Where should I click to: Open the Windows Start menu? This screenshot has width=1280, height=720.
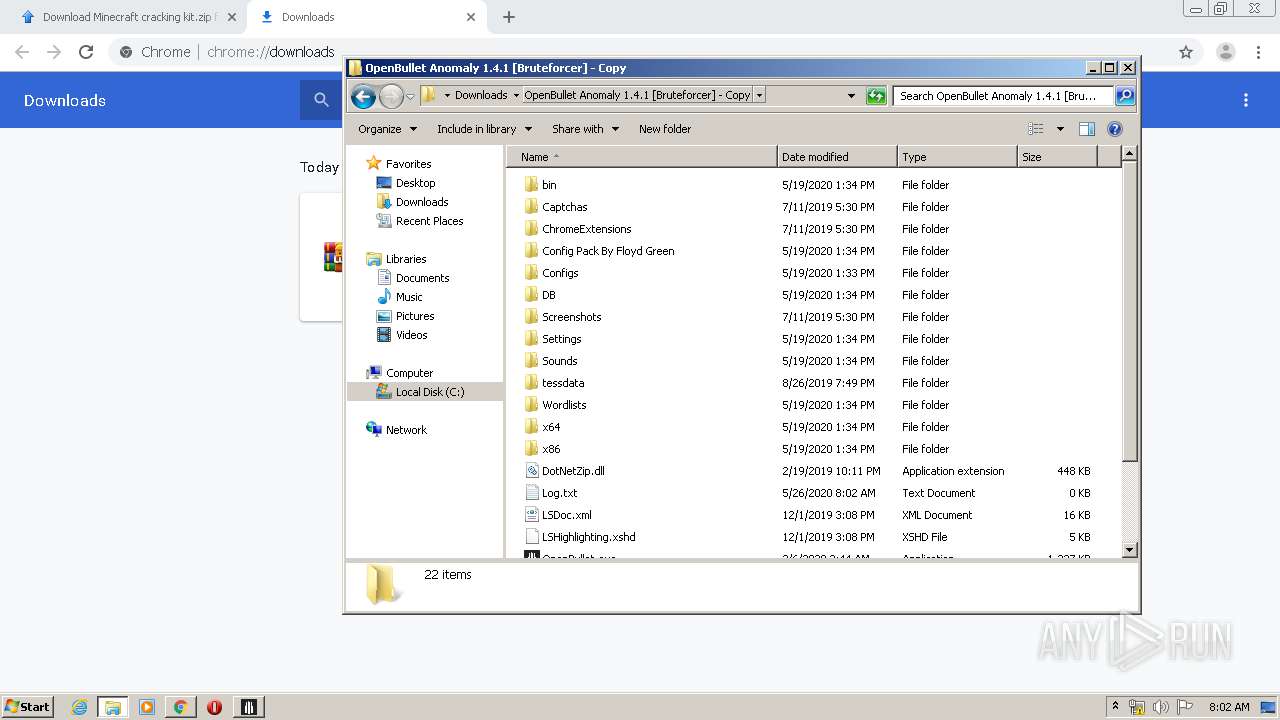click(27, 707)
